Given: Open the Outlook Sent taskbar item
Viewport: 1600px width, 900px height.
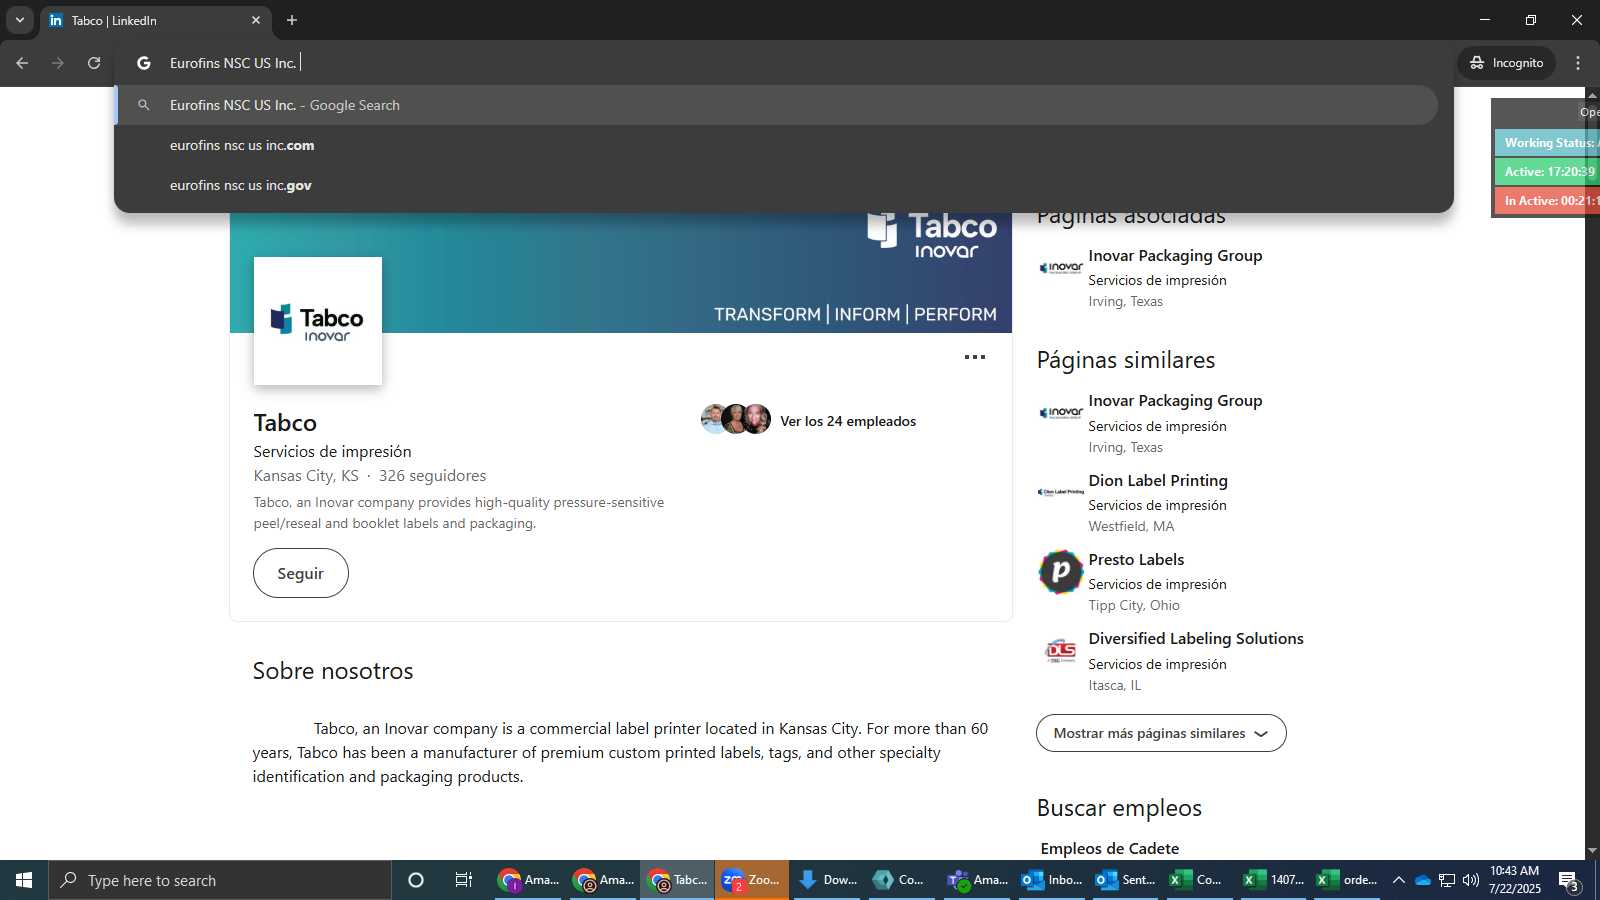Looking at the screenshot, I should (x=1126, y=880).
